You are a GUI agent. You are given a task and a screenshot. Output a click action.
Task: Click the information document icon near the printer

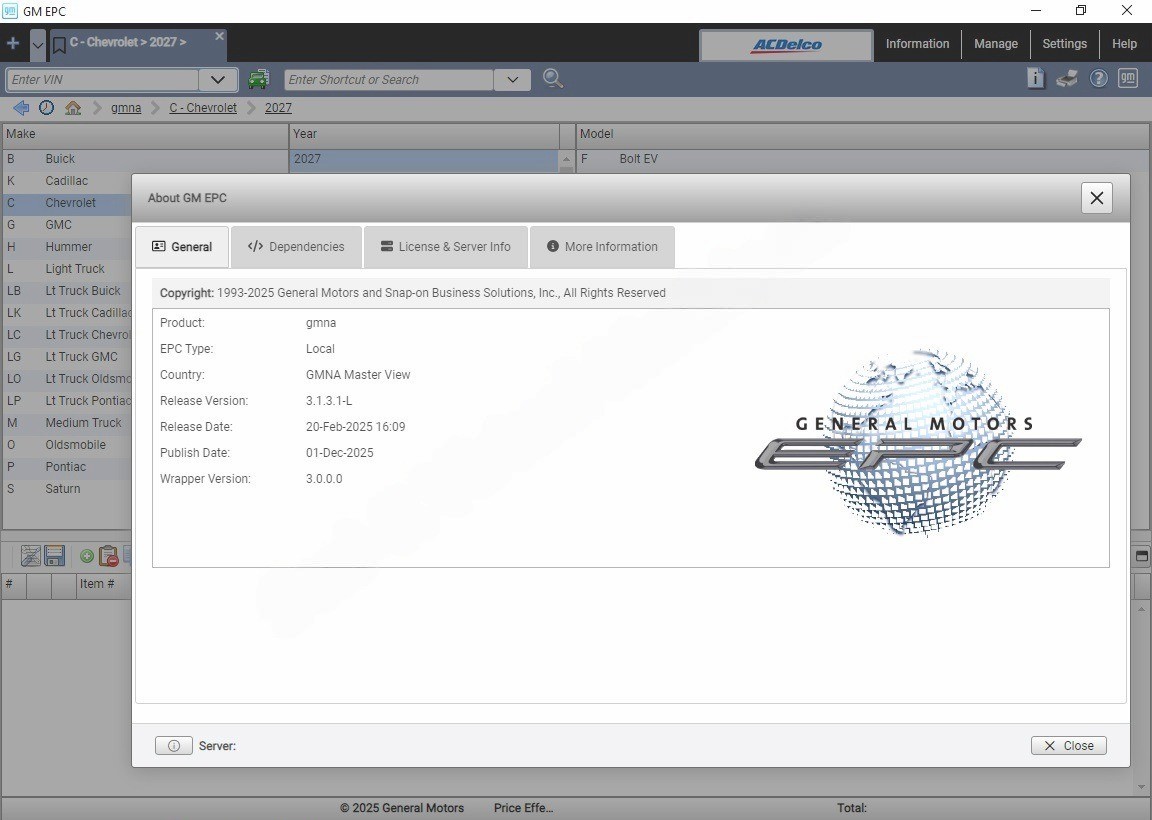pyautogui.click(x=1035, y=77)
